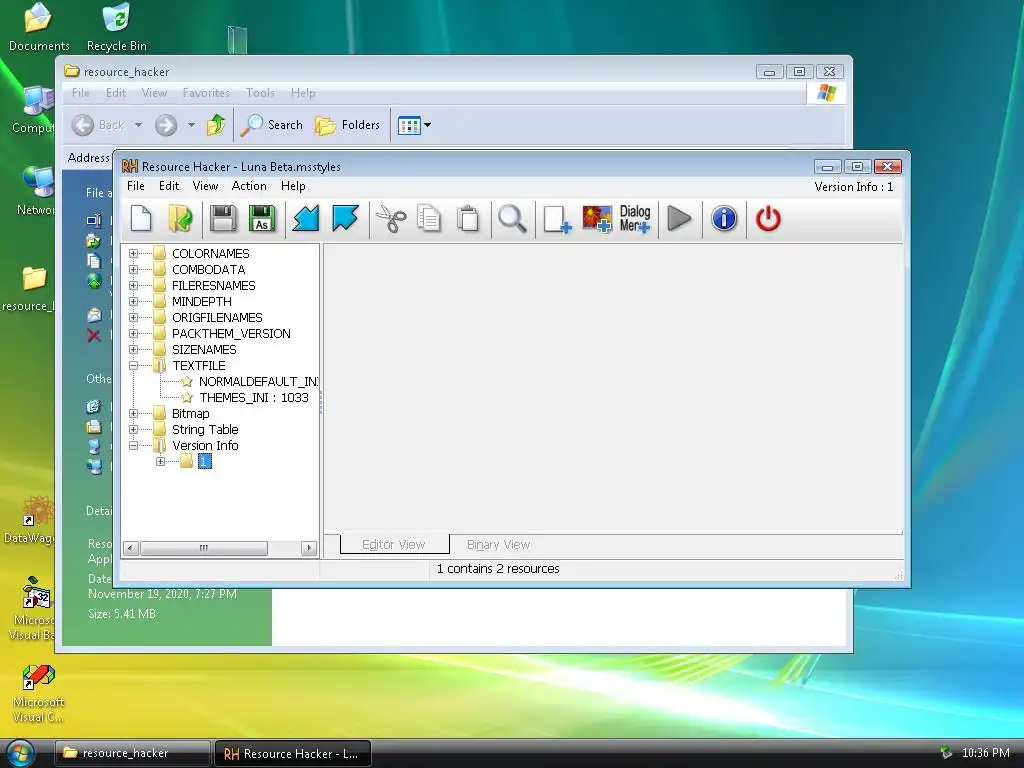The width and height of the screenshot is (1024, 768).
Task: Click the taskbar clock 10:36 PM
Action: 985,753
